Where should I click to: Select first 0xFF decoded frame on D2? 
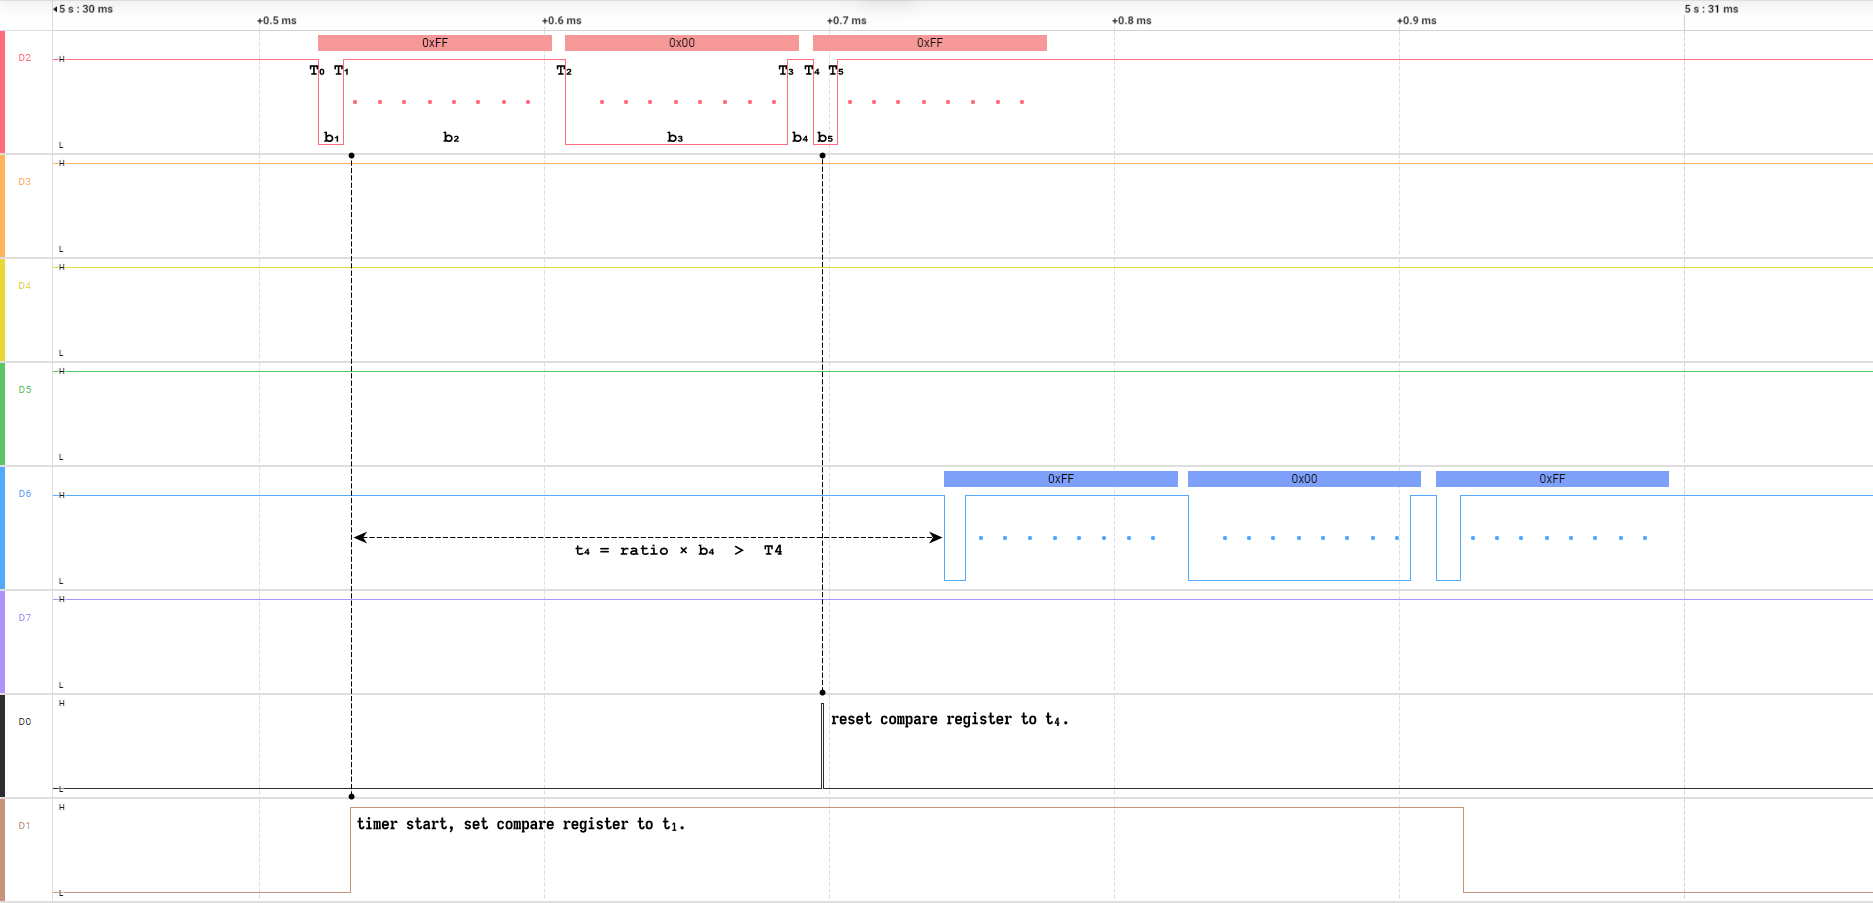[x=434, y=43]
